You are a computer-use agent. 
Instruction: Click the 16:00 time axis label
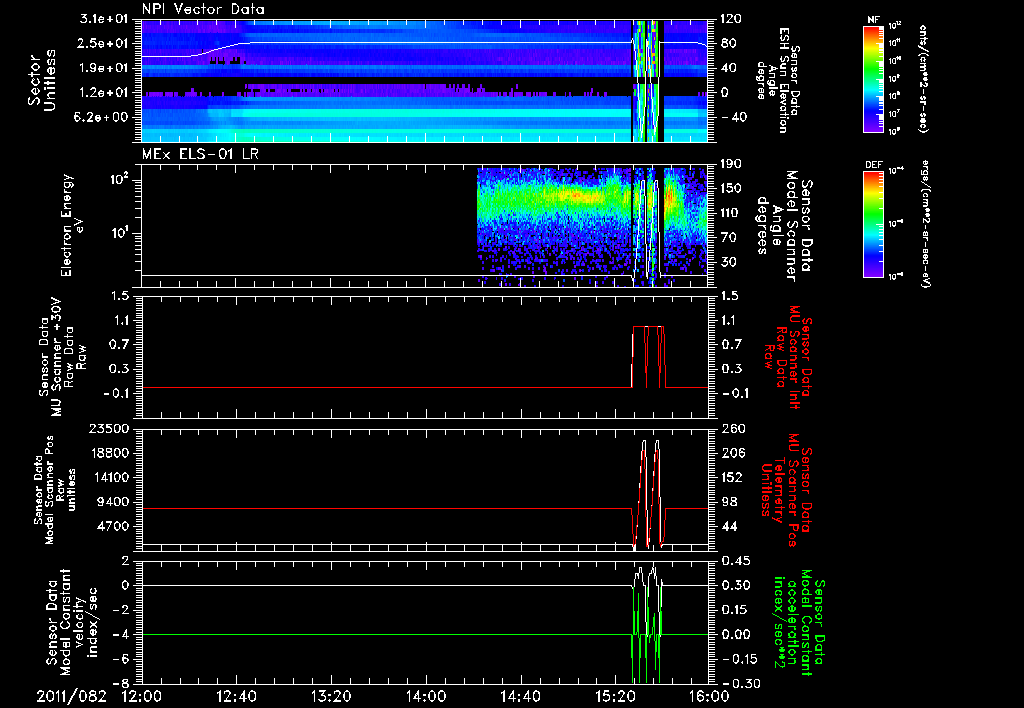(708, 694)
